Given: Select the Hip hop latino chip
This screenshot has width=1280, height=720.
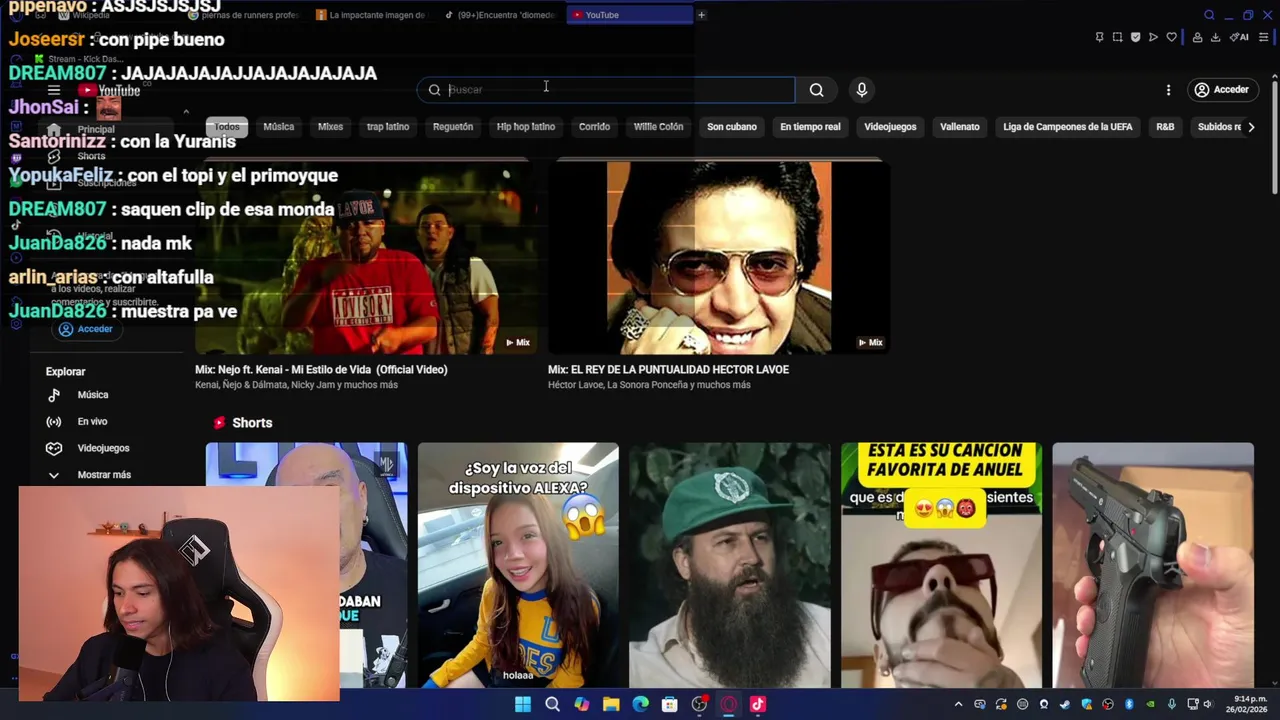Looking at the screenshot, I should (x=526, y=127).
